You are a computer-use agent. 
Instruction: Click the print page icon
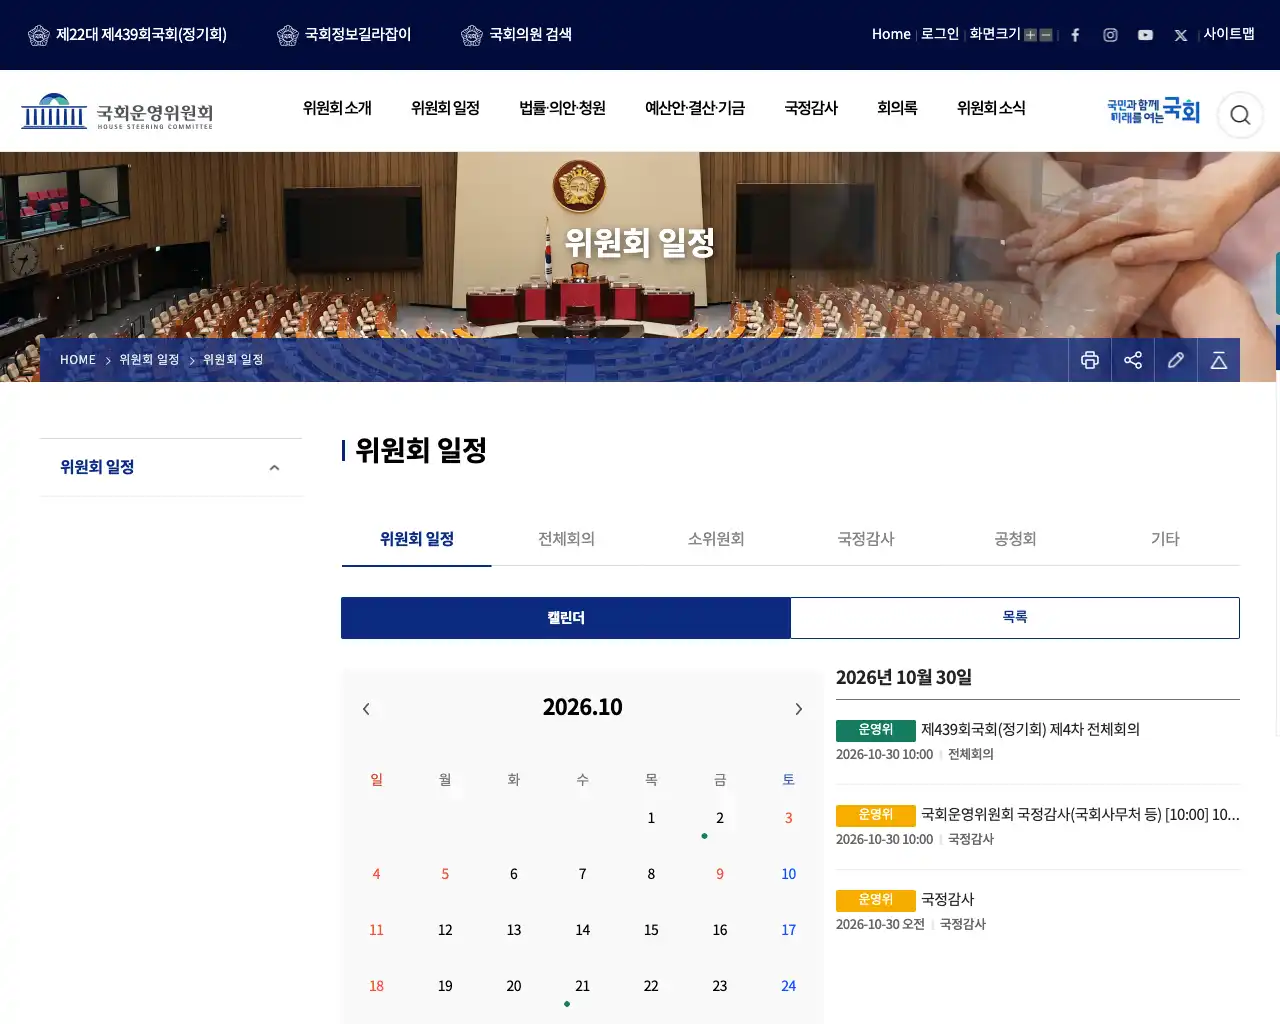click(1090, 360)
